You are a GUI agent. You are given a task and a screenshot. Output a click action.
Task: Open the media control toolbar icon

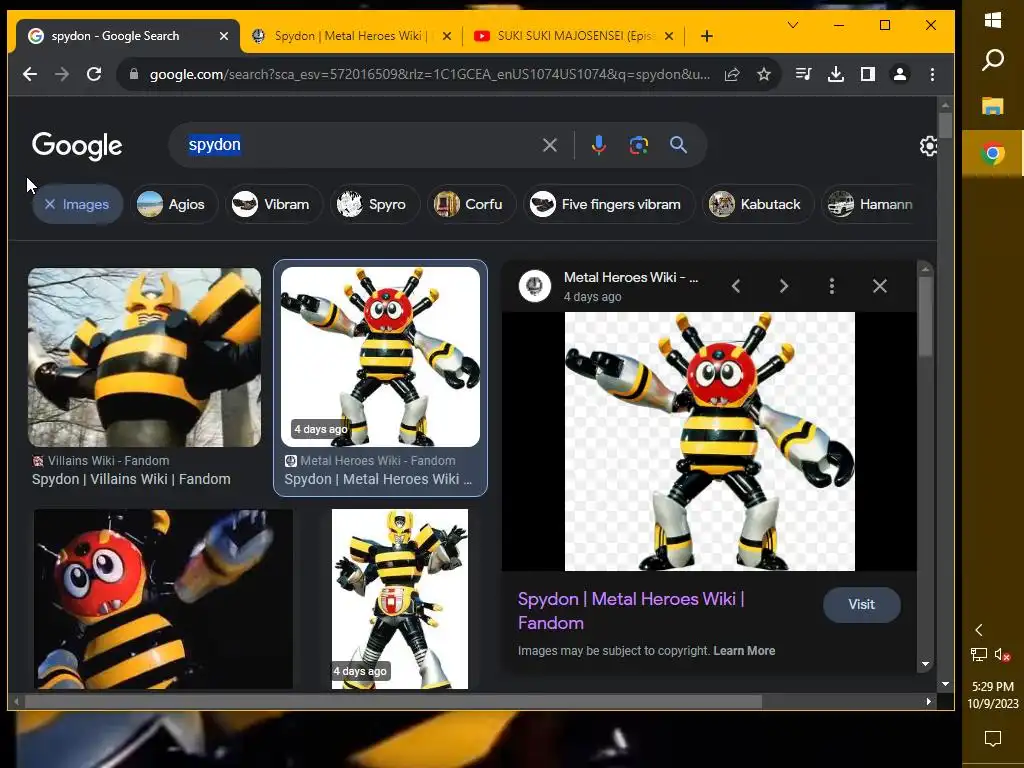coord(803,74)
